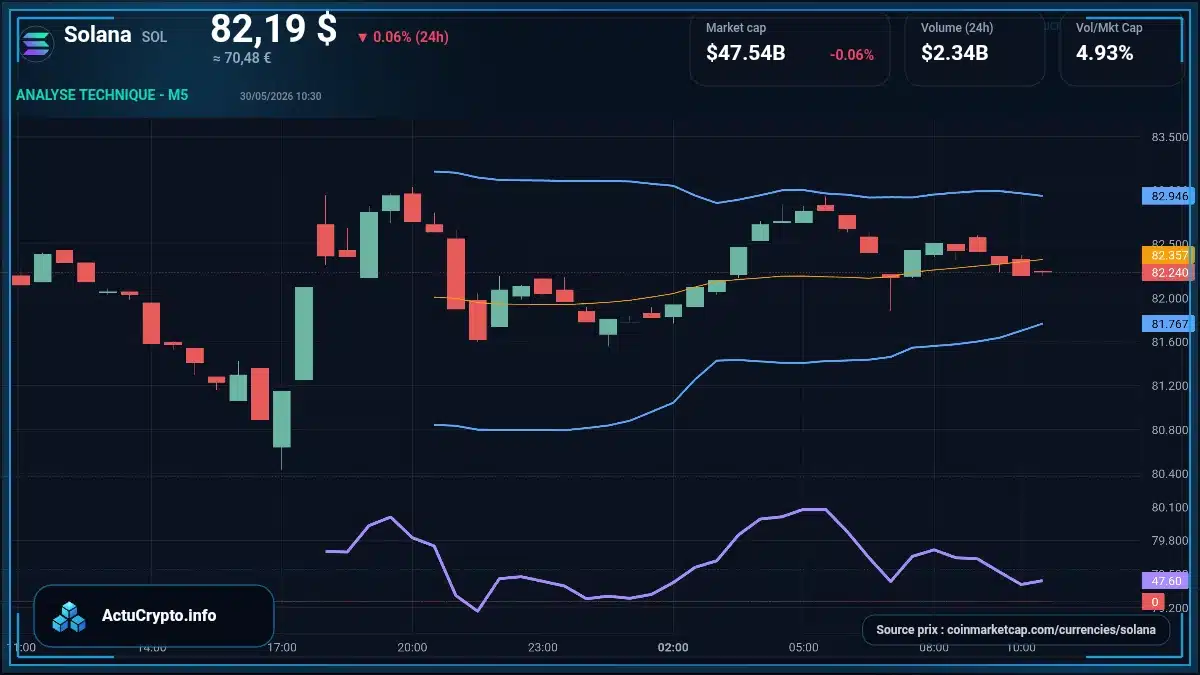Select the $2.34B volume value
The width and height of the screenshot is (1200, 675).
[955, 54]
